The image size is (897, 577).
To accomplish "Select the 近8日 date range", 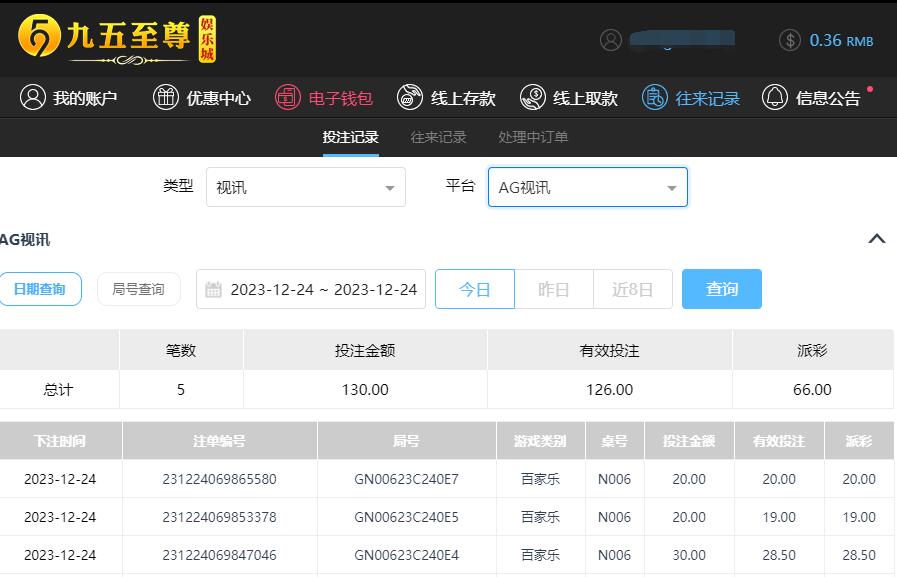I will coord(633,289).
